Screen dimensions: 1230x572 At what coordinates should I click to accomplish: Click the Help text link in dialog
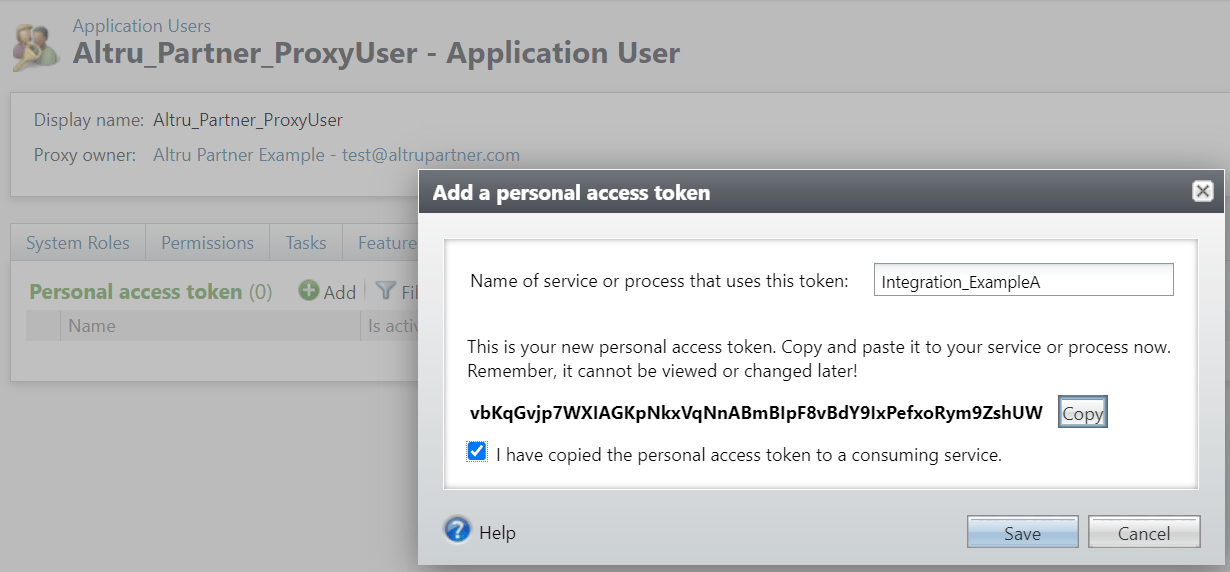click(x=497, y=533)
